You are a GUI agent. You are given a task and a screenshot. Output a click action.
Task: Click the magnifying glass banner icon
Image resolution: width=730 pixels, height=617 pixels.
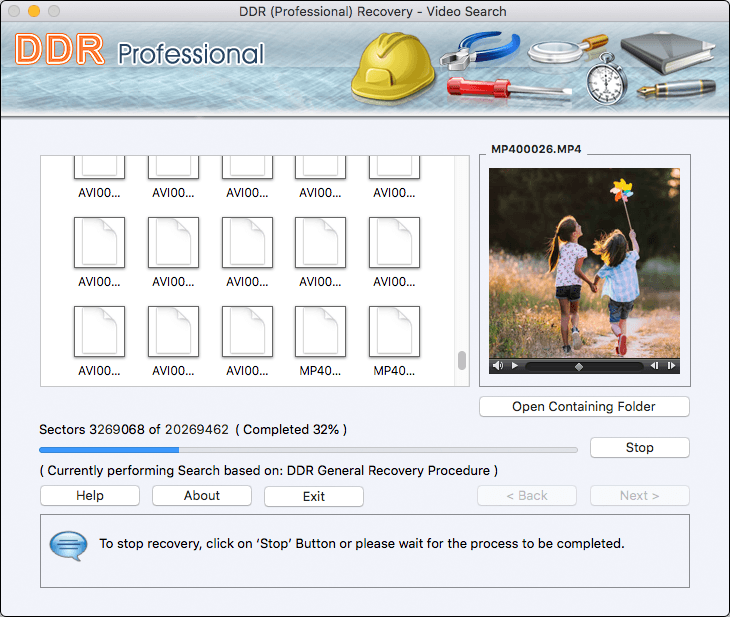(568, 49)
